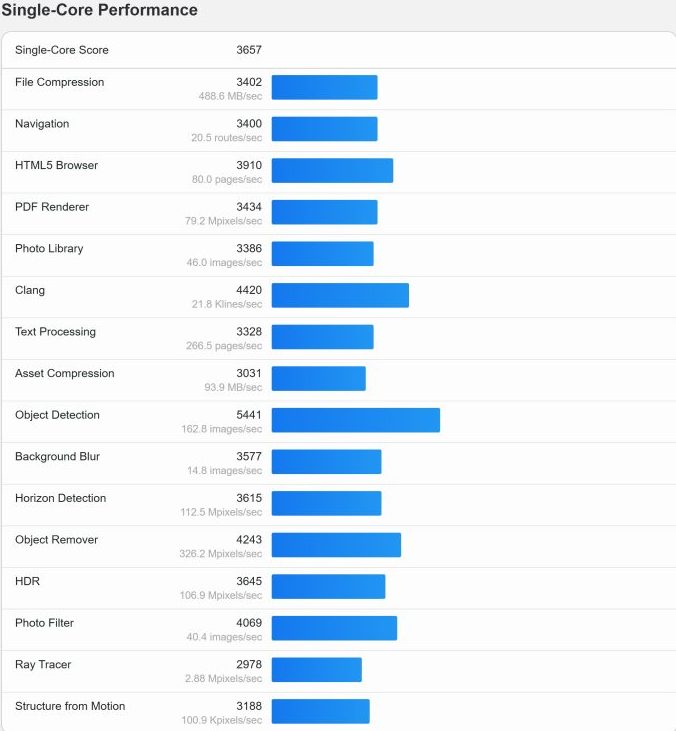The height and width of the screenshot is (731, 676).
Task: Click the Horizon Detection score 3615
Action: (x=248, y=498)
